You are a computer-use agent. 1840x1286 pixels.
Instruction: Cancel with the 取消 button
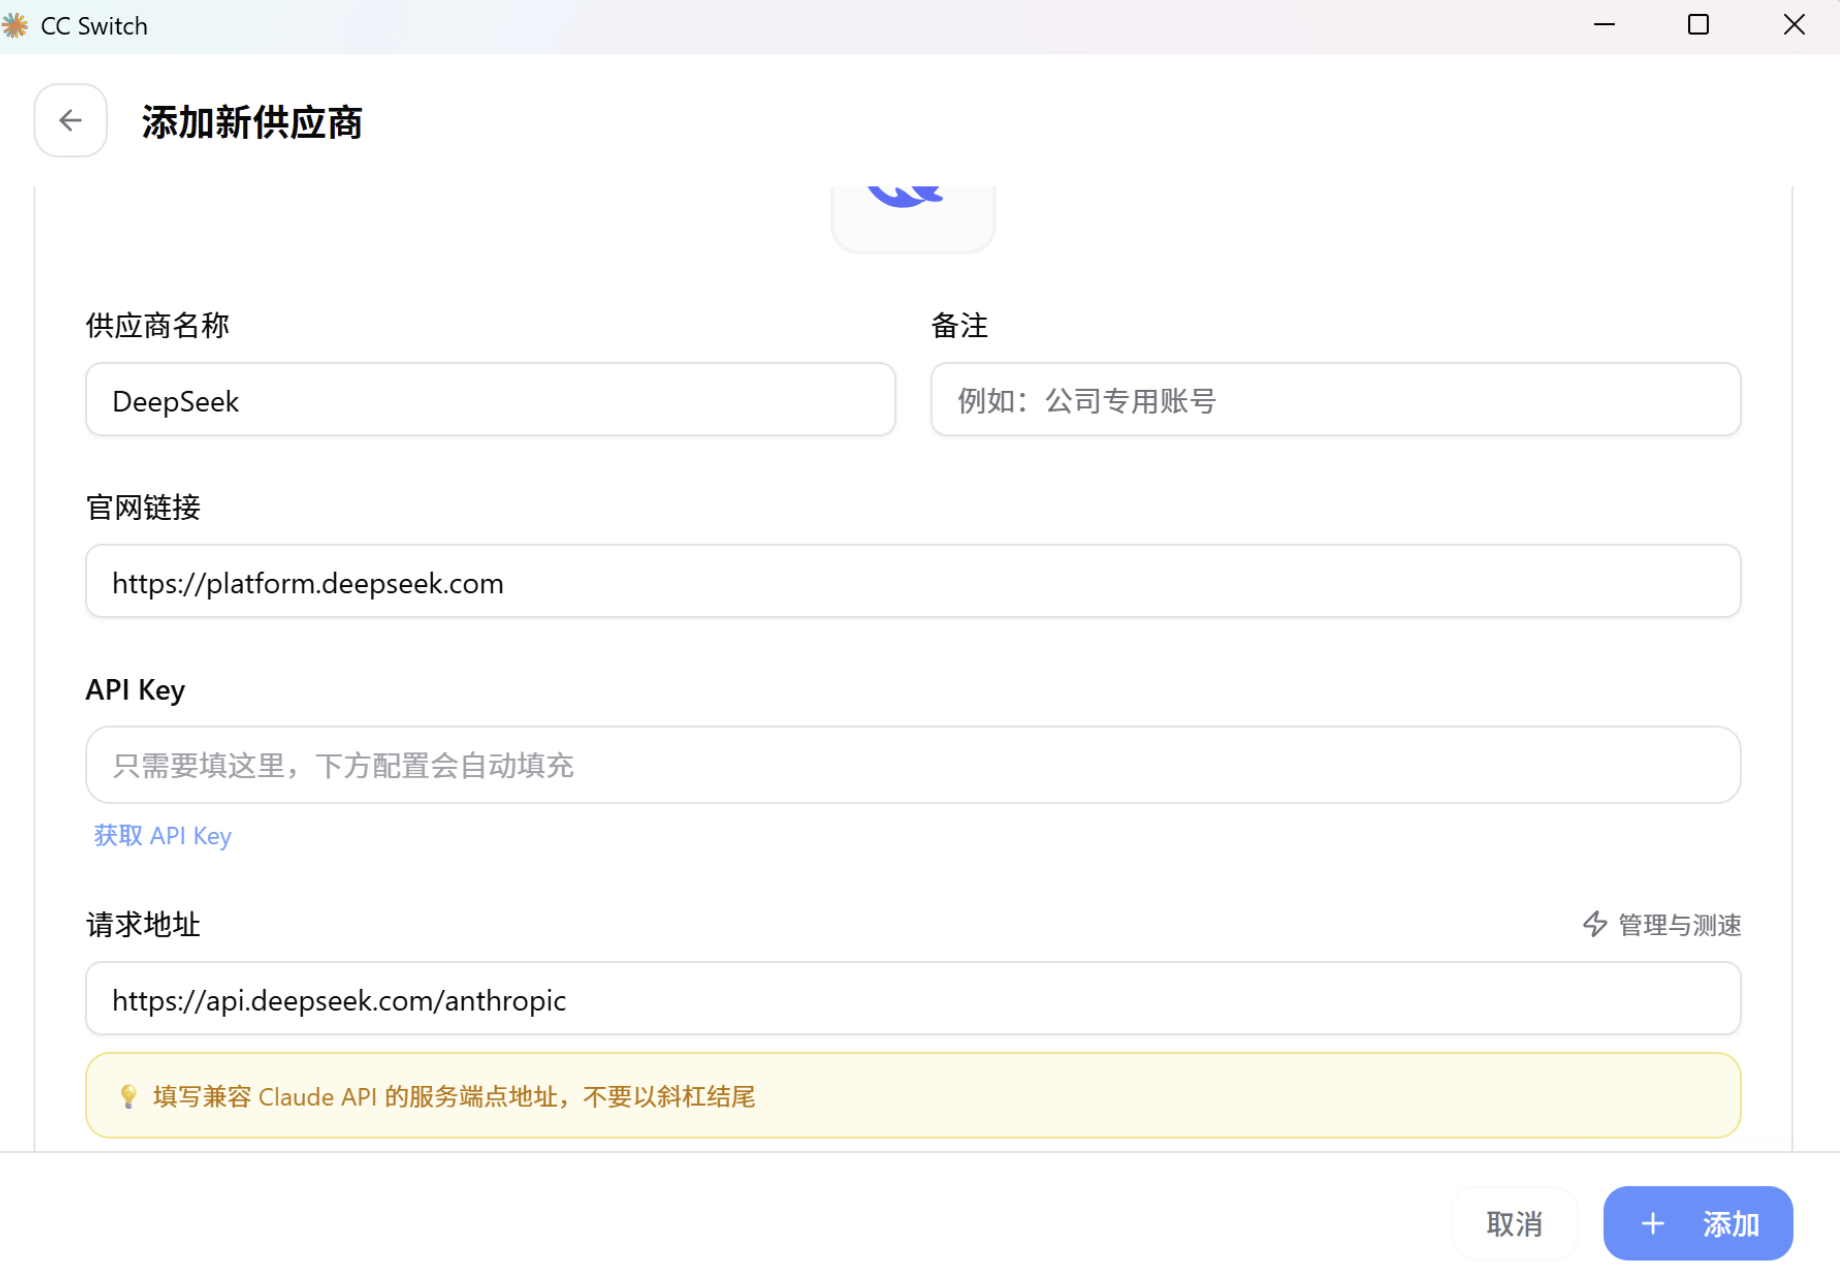pyautogui.click(x=1514, y=1223)
